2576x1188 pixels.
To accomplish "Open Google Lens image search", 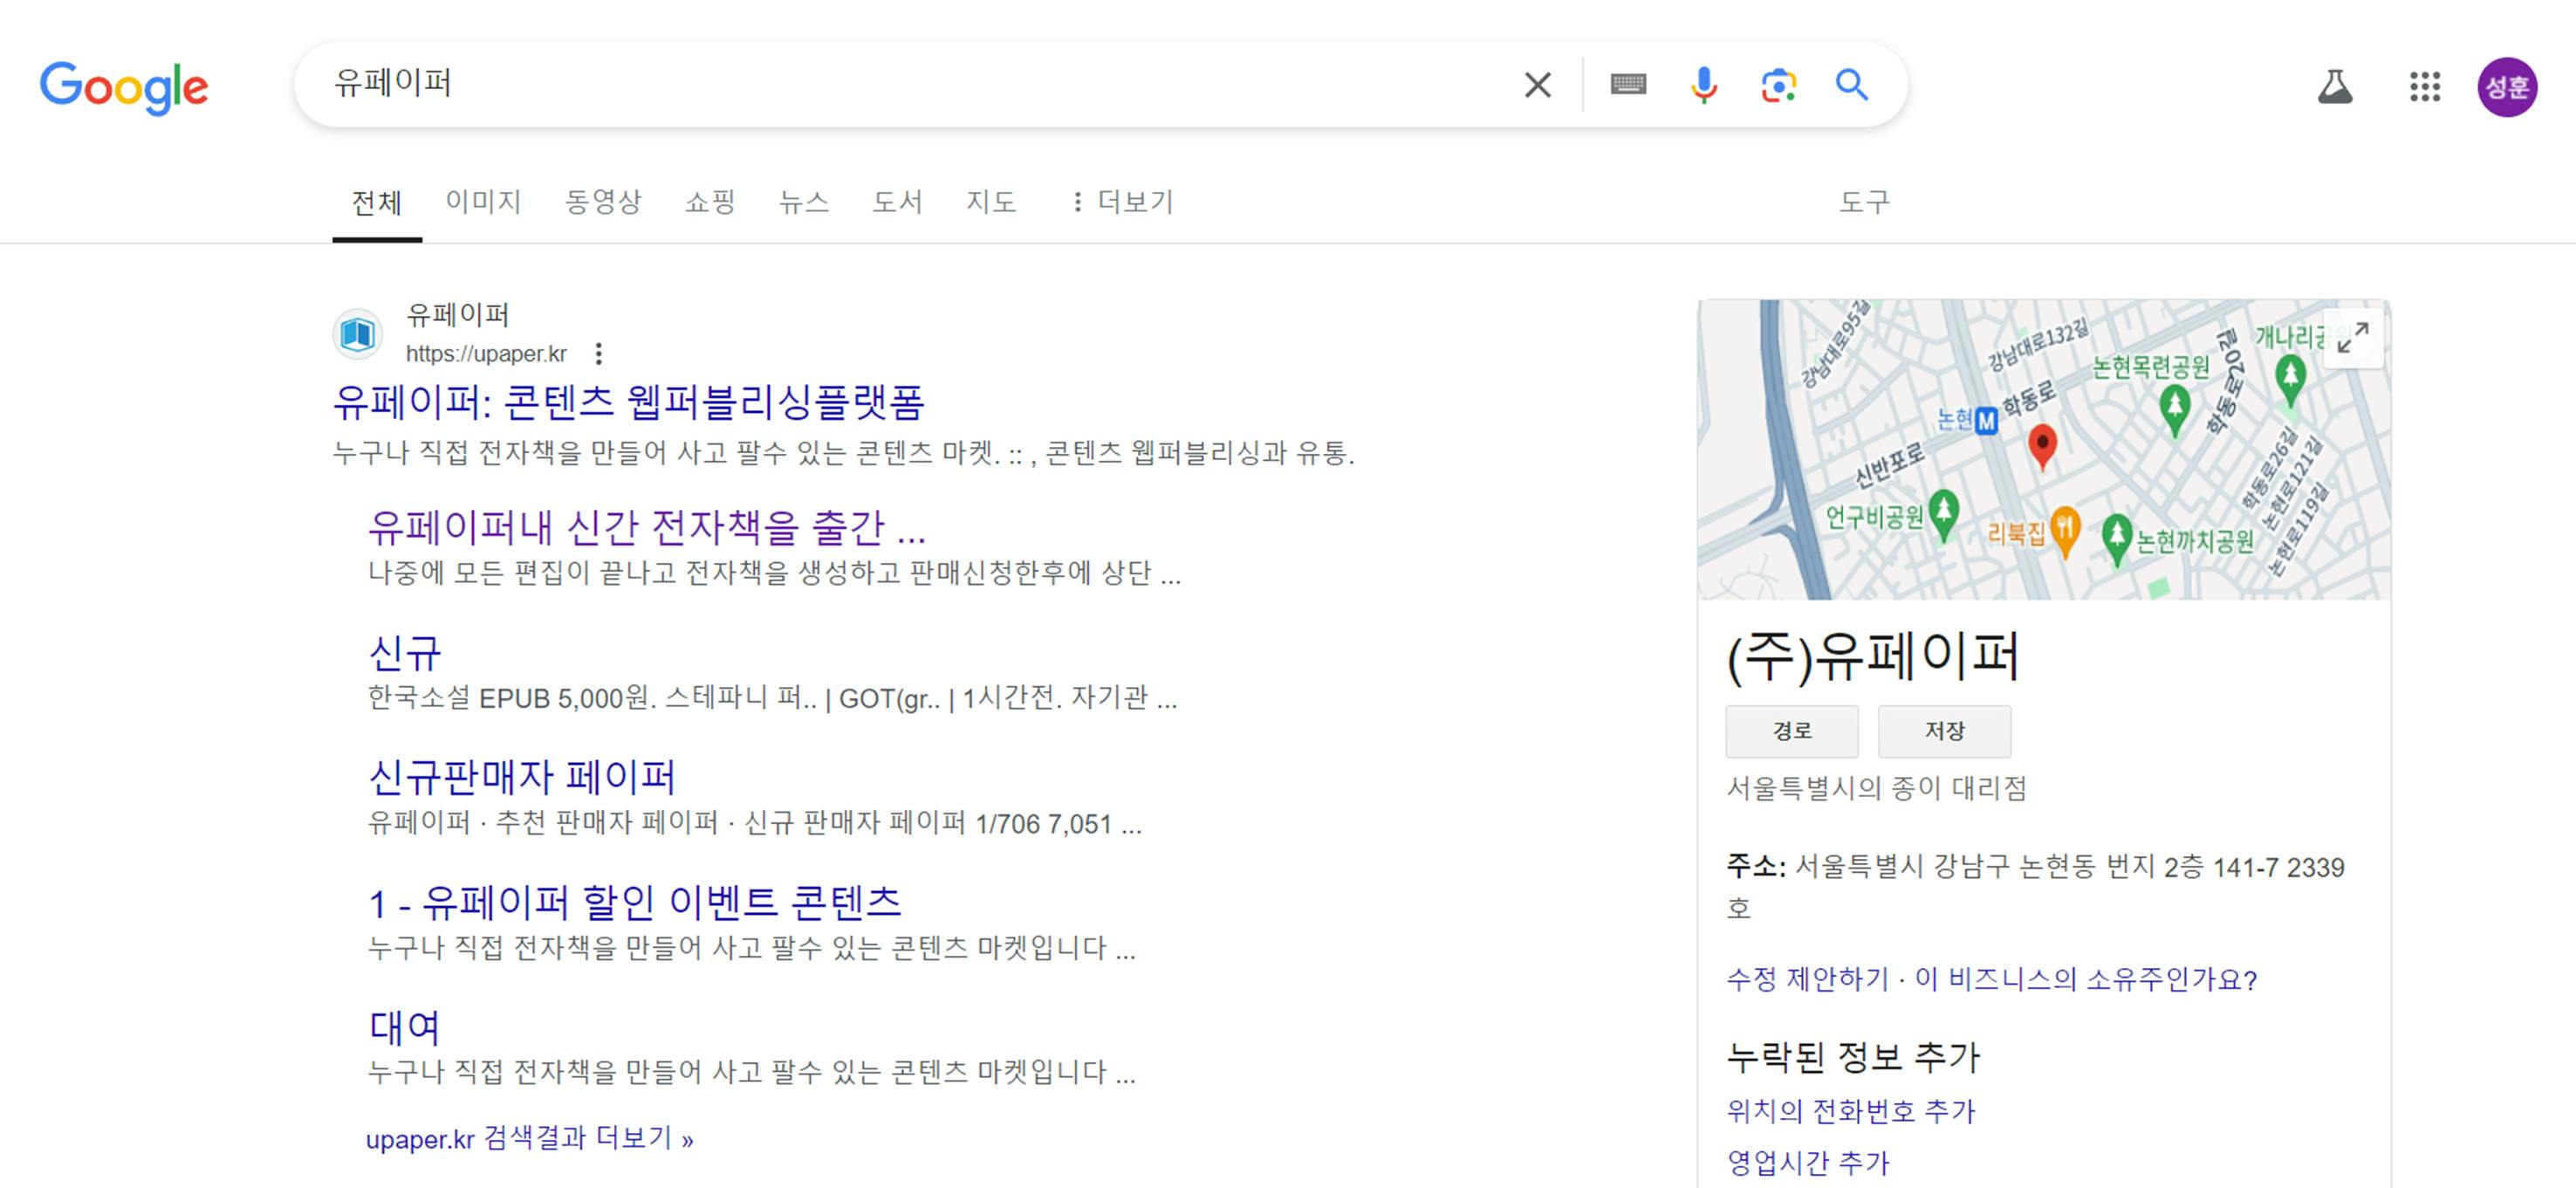I will pyautogui.click(x=1778, y=85).
